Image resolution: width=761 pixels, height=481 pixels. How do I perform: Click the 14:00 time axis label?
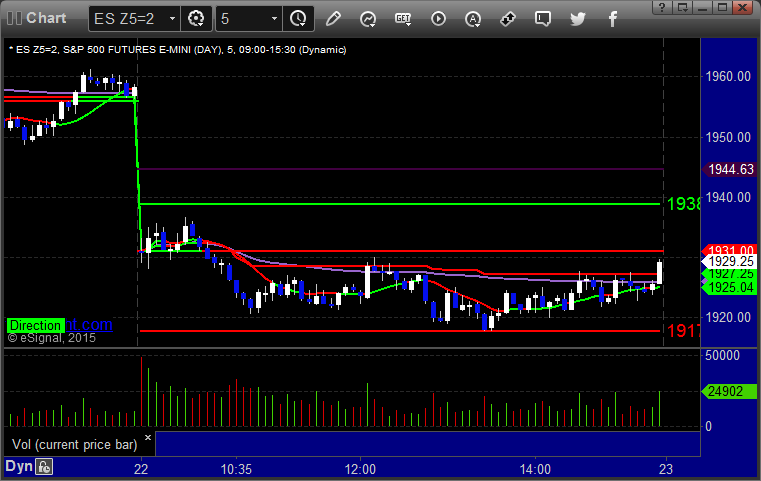click(x=535, y=469)
